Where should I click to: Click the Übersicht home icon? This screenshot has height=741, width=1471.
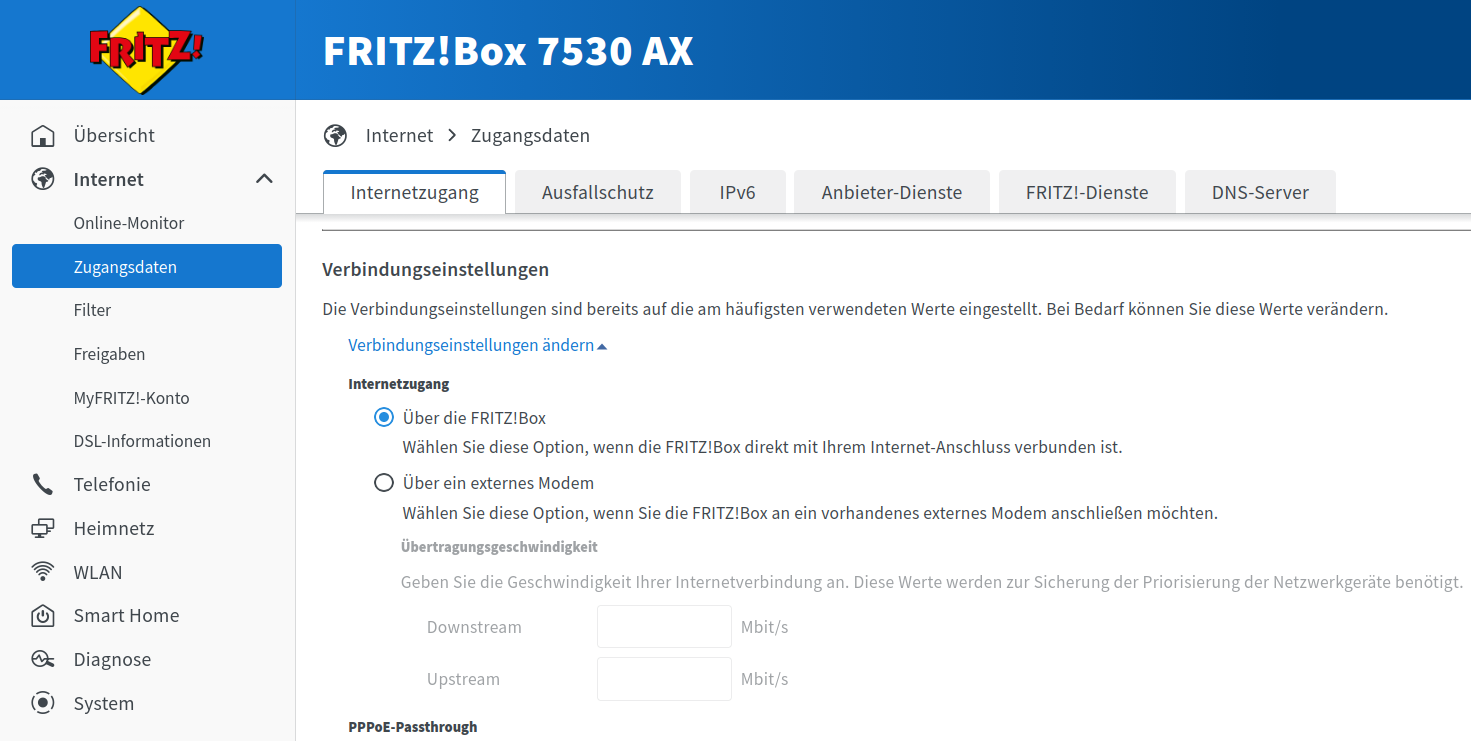(43, 135)
